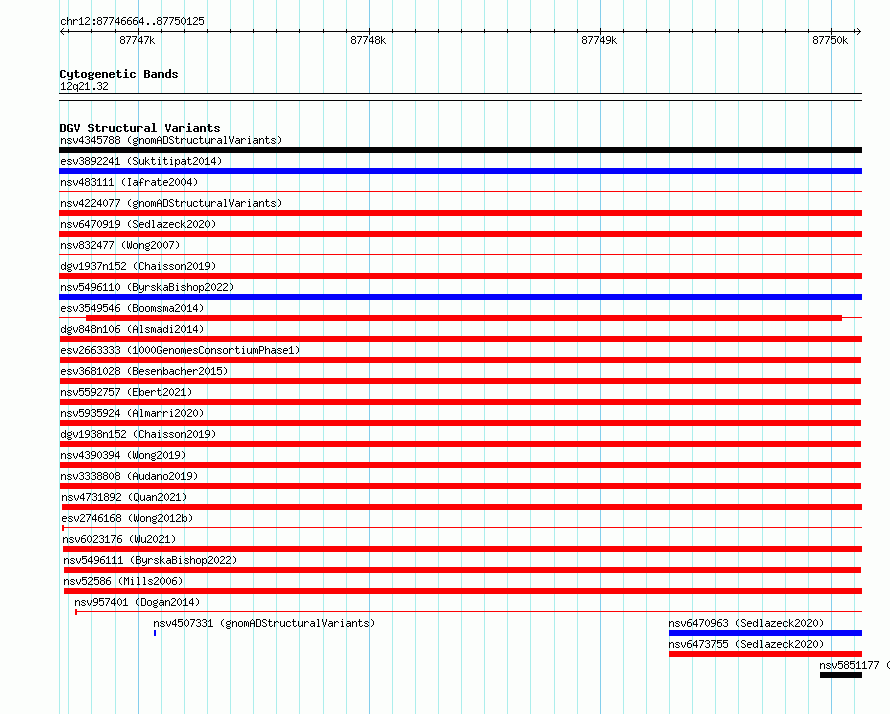Open variant dgv848n106 (Alsmadi2014) label
Image resolution: width=890 pixels, height=714 pixels.
point(132,329)
